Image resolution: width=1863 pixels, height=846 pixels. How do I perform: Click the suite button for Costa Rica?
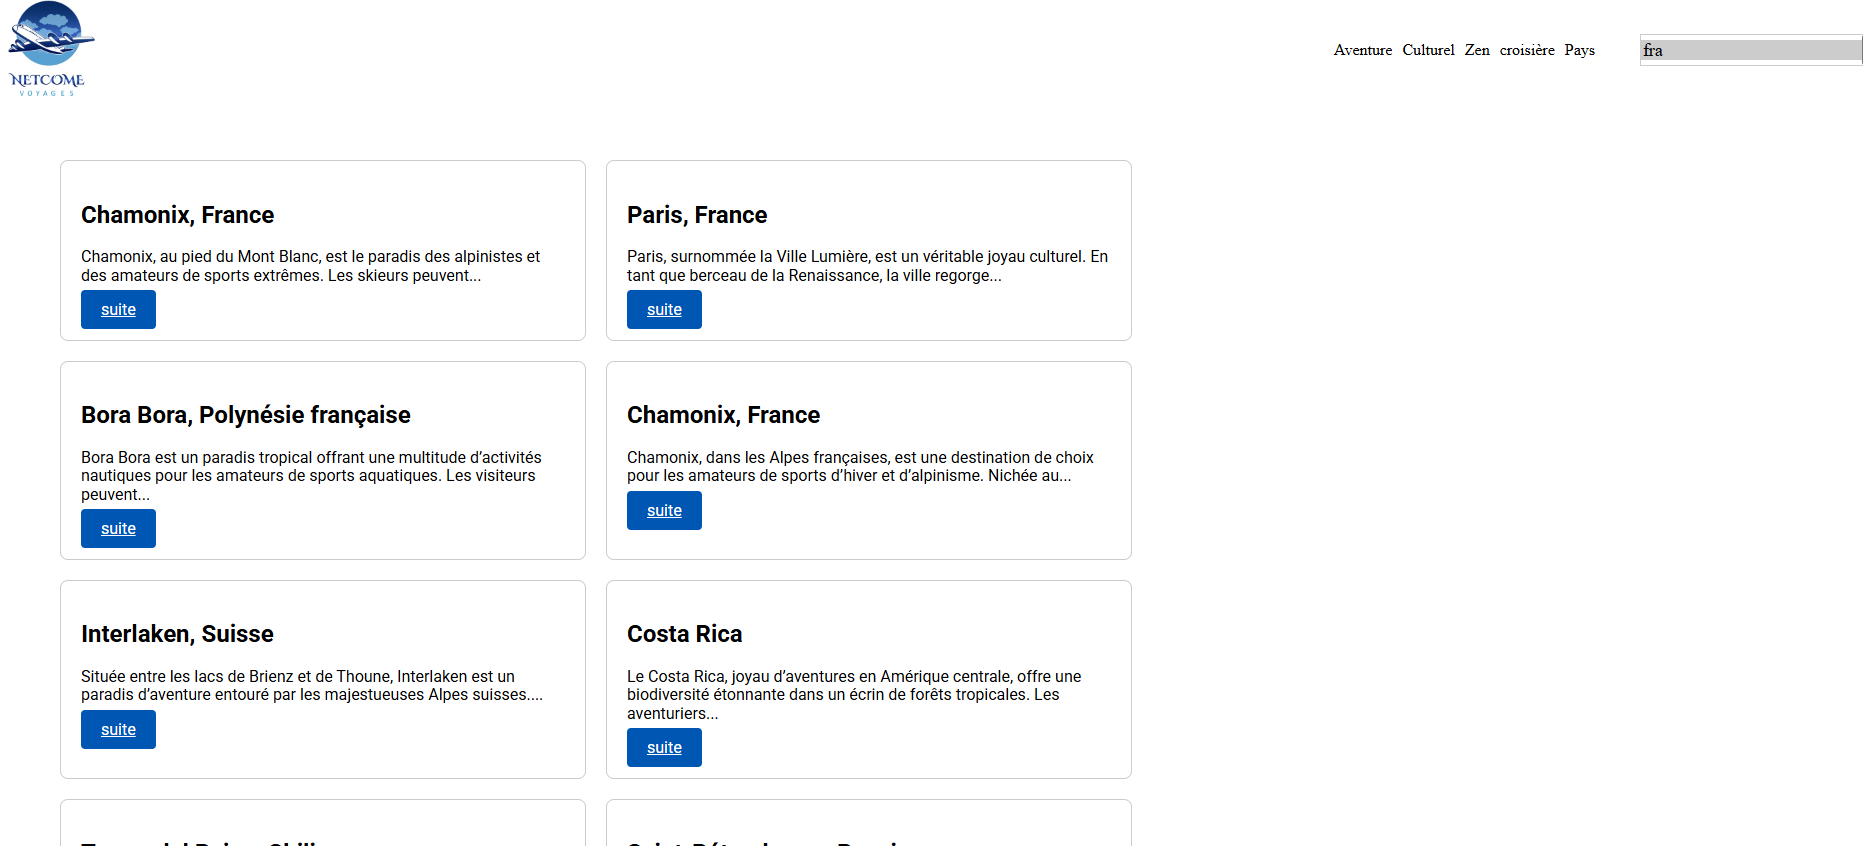(x=664, y=748)
